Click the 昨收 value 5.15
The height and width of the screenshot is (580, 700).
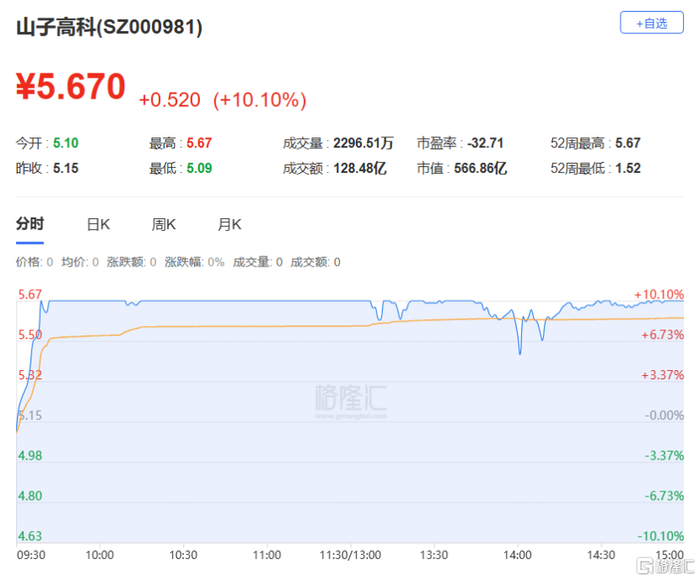66,168
